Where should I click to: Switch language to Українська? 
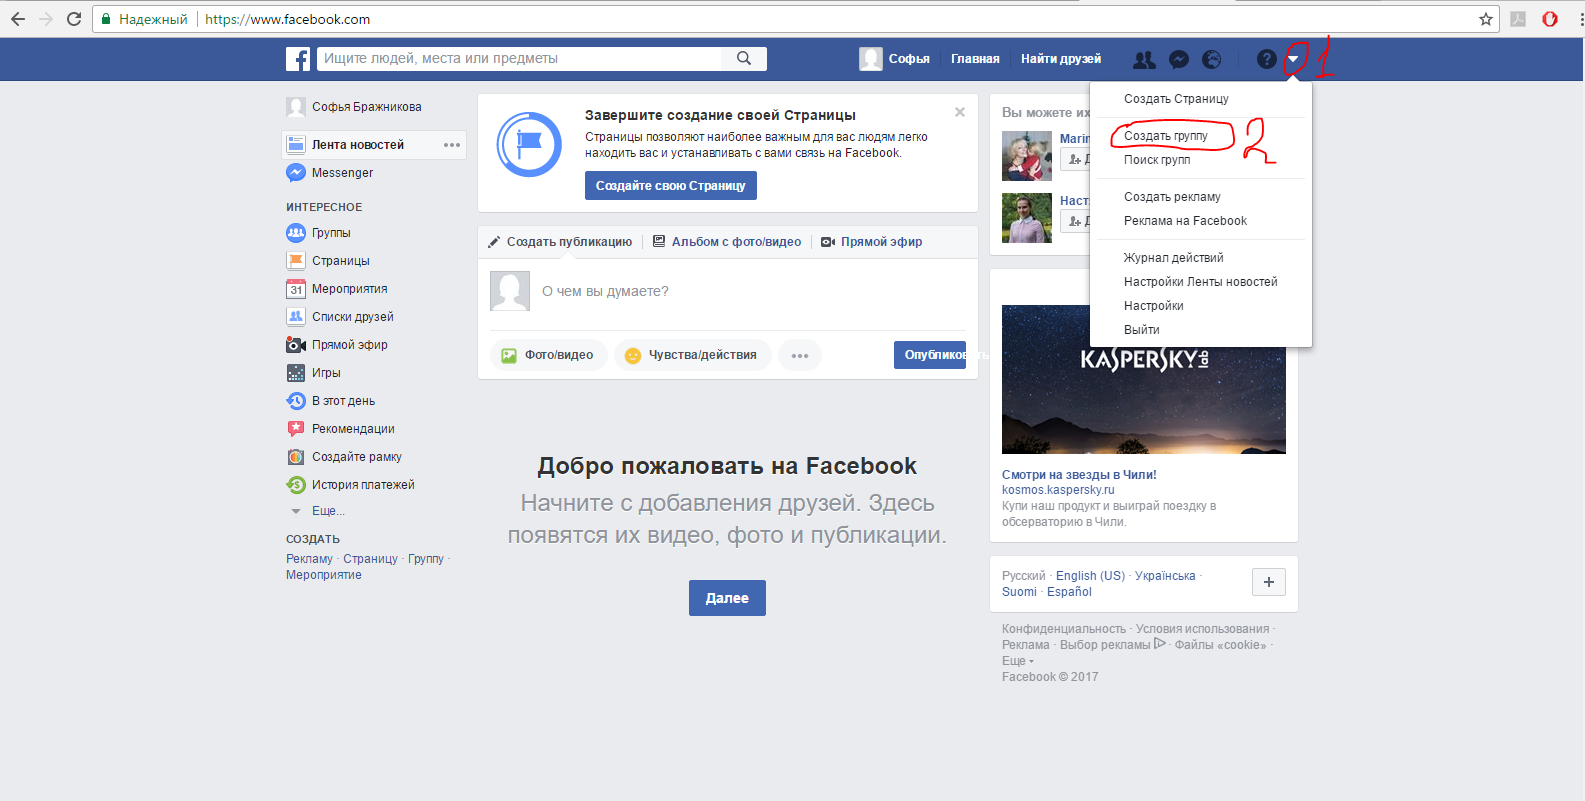point(1165,576)
